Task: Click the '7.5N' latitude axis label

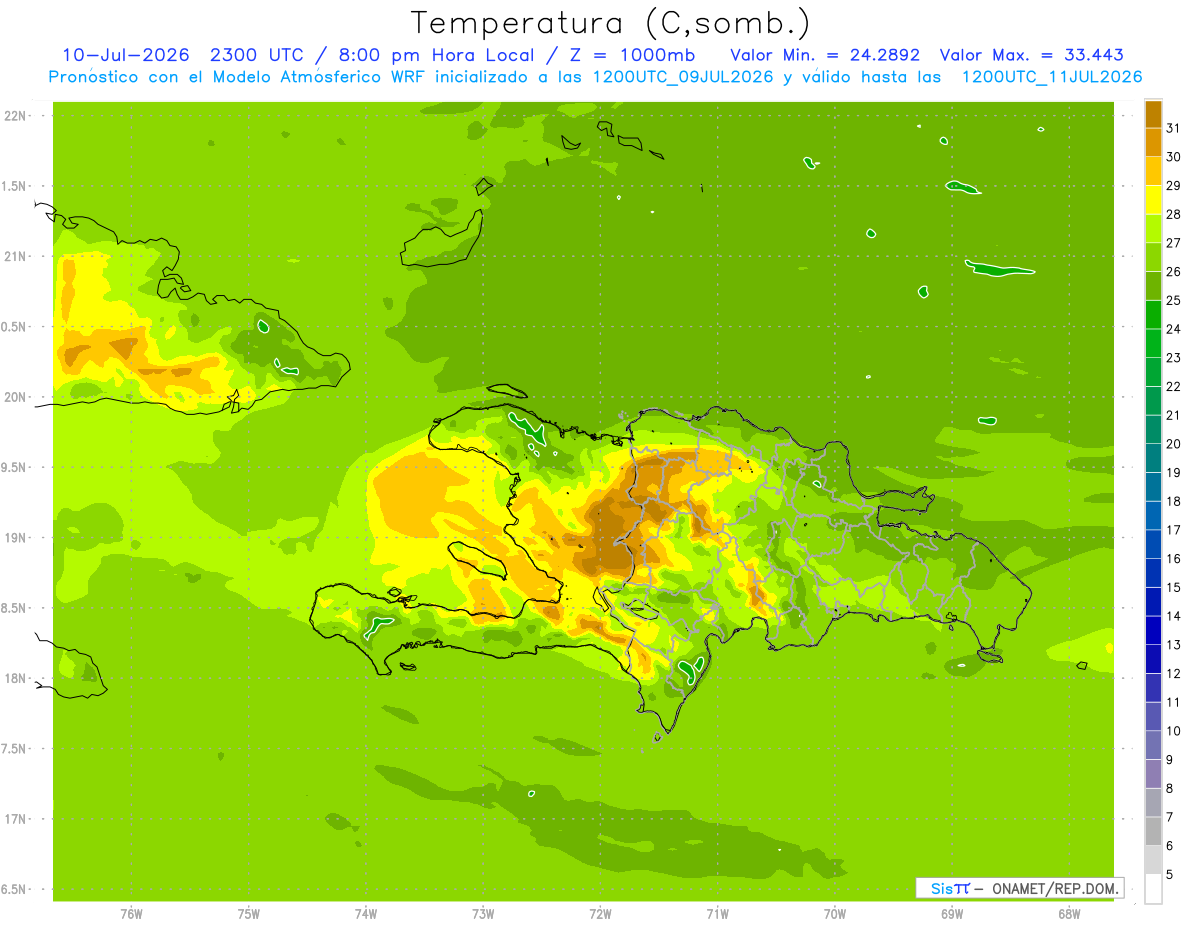Action: pyautogui.click(x=15, y=749)
